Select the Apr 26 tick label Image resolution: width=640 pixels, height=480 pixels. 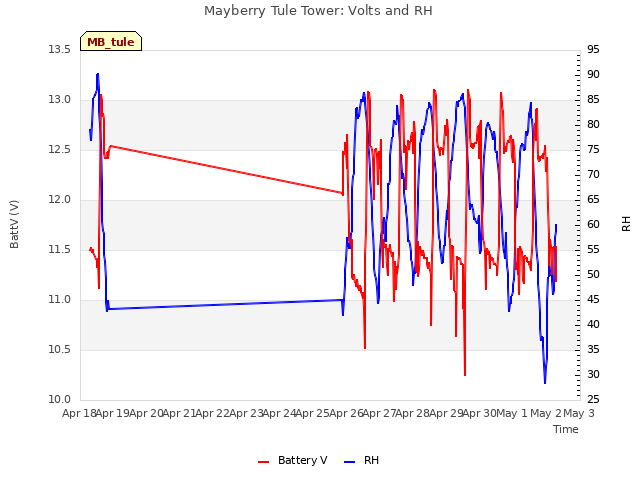click(346, 413)
